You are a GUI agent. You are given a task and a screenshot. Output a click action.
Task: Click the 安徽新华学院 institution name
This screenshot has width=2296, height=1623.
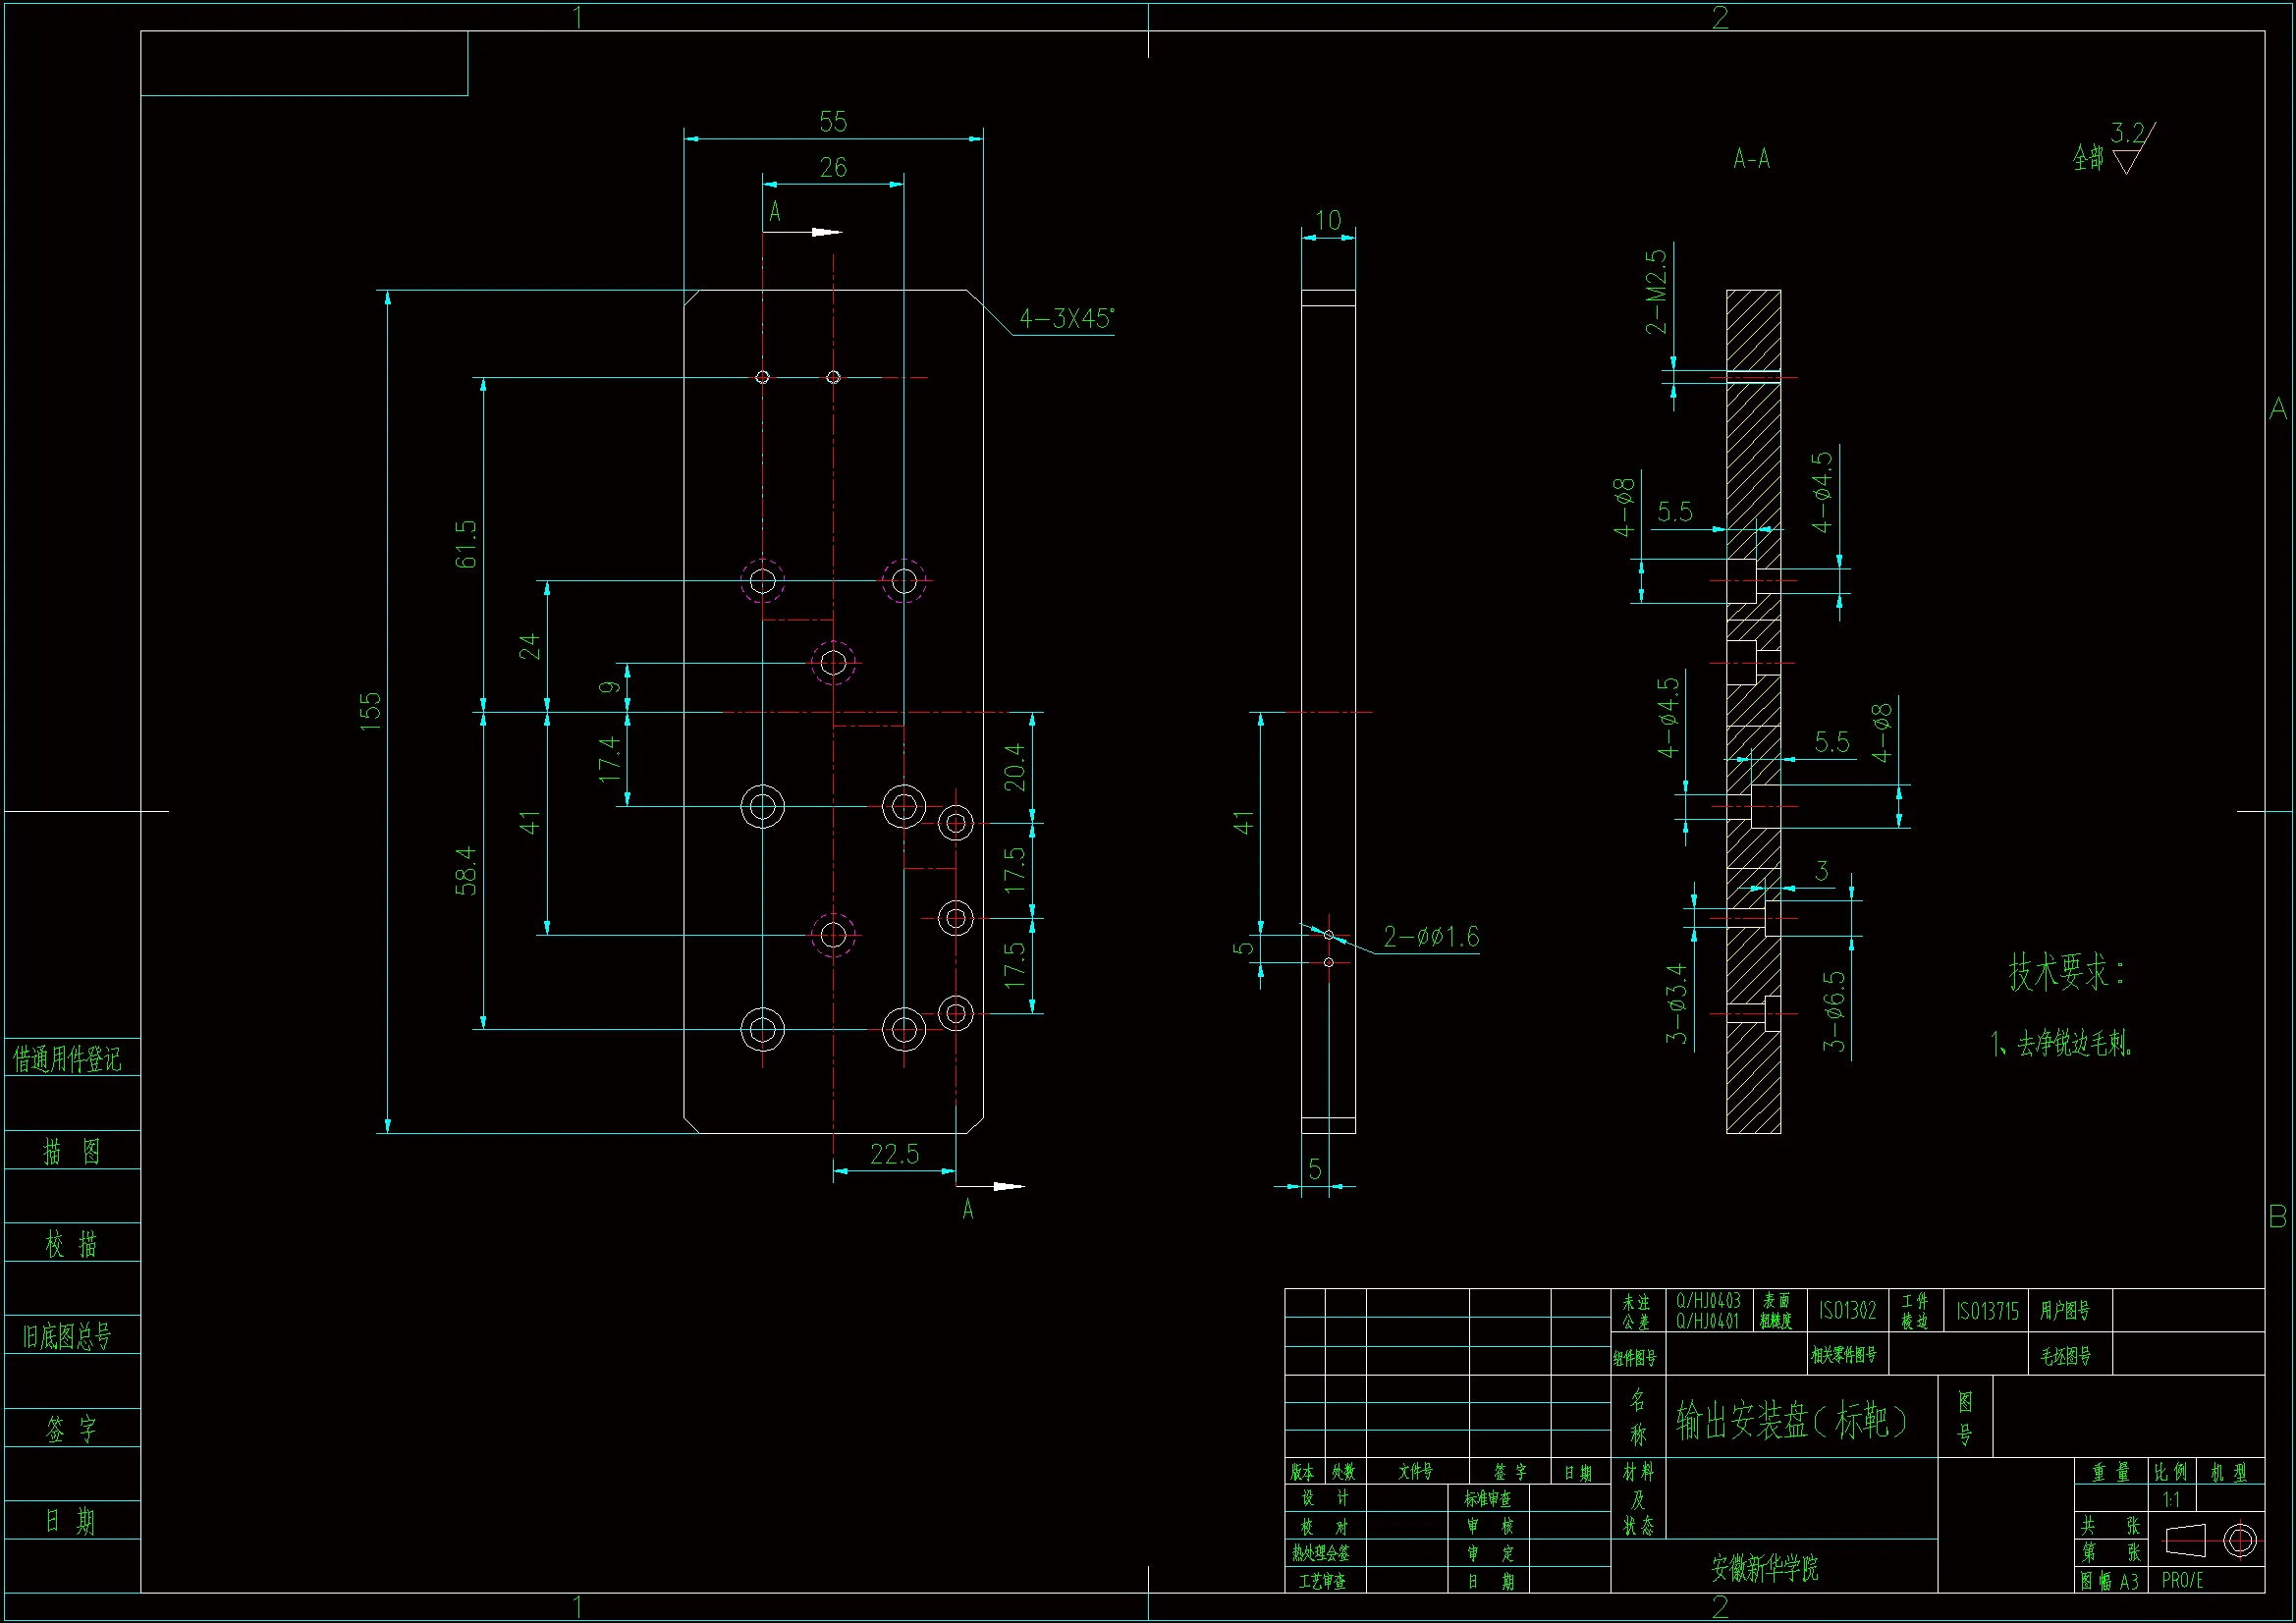point(1765,1568)
